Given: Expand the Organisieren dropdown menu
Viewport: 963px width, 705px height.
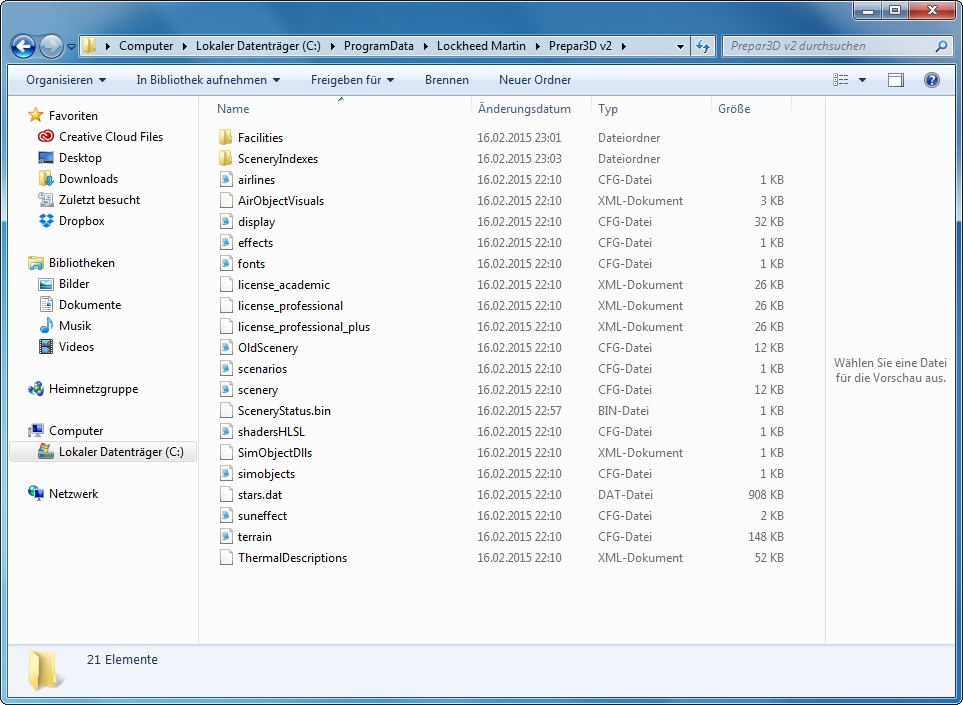Looking at the screenshot, I should click(66, 80).
